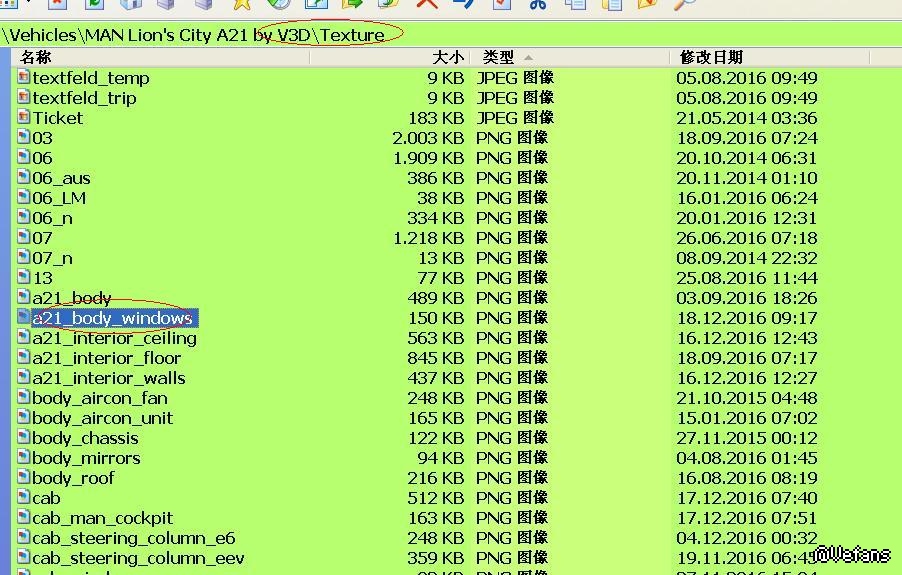Click the date 18.12.2016 09:17

[x=747, y=318]
